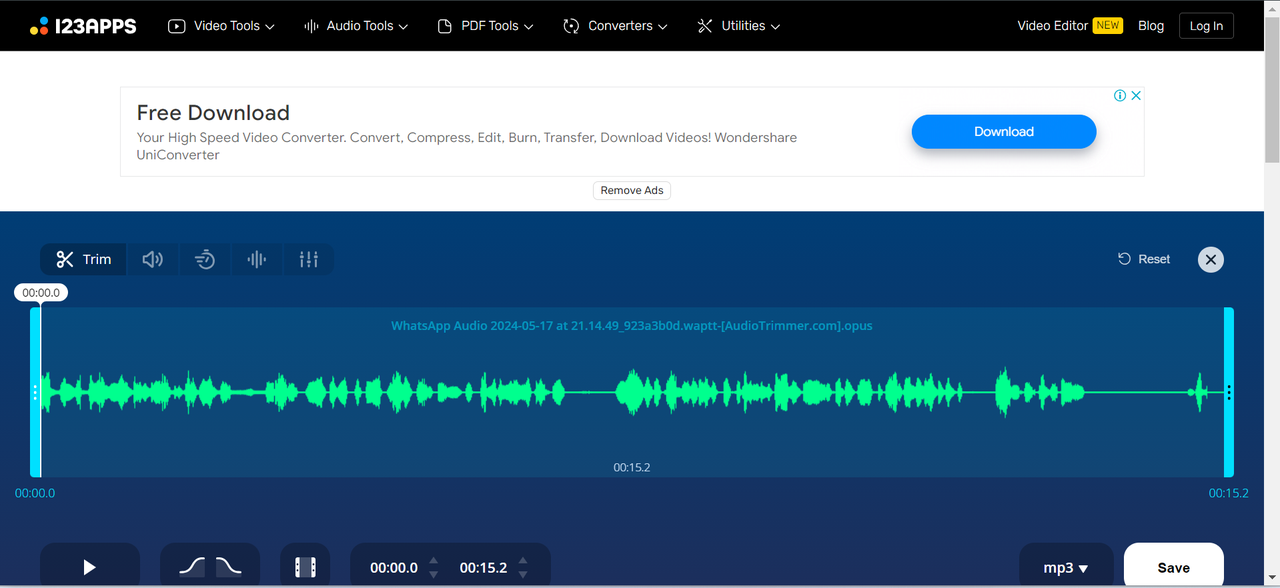
Task: Open the Utilities menu
Action: pos(738,26)
